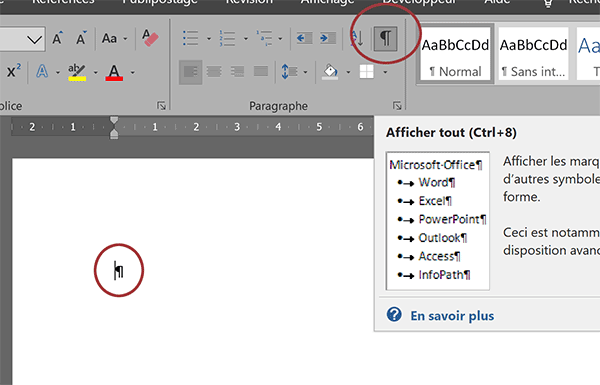Screen dimensions: 600x385
Task: Apply red font color
Action: pos(114,72)
